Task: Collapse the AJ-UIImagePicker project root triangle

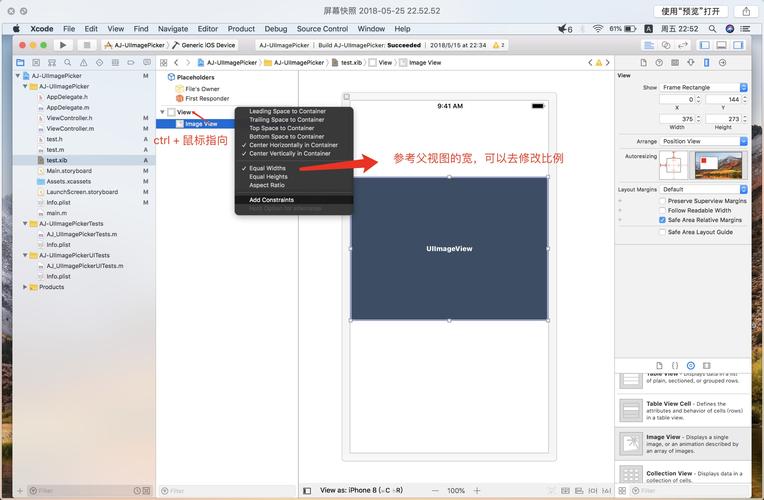Action: point(18,76)
